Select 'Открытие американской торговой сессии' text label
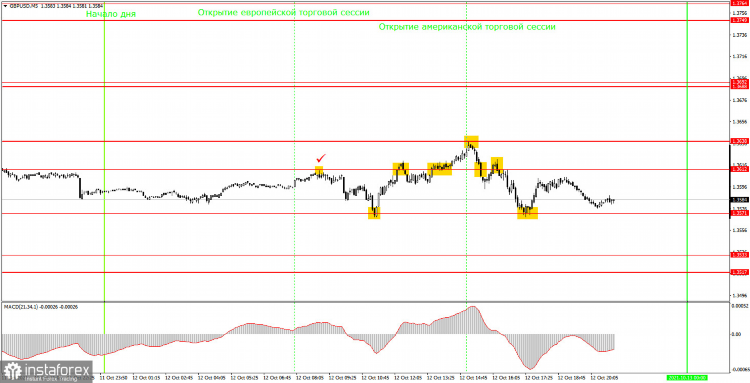The image size is (750, 383). click(467, 27)
